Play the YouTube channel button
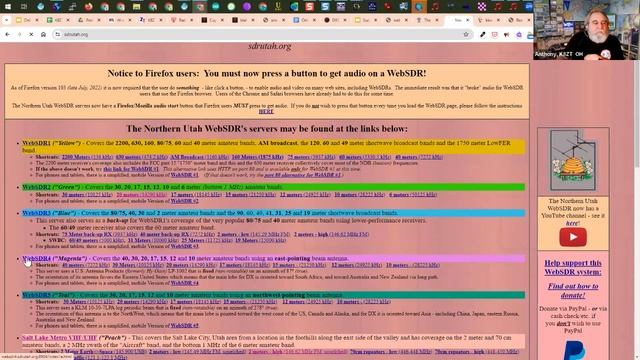This screenshot has width=640, height=360. 573,237
